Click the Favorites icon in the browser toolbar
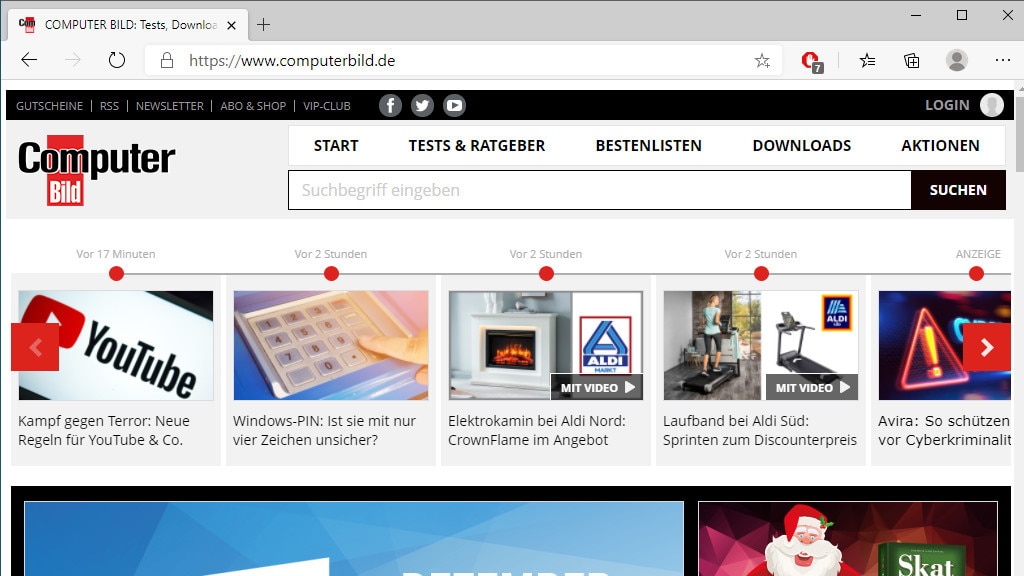 pos(866,60)
